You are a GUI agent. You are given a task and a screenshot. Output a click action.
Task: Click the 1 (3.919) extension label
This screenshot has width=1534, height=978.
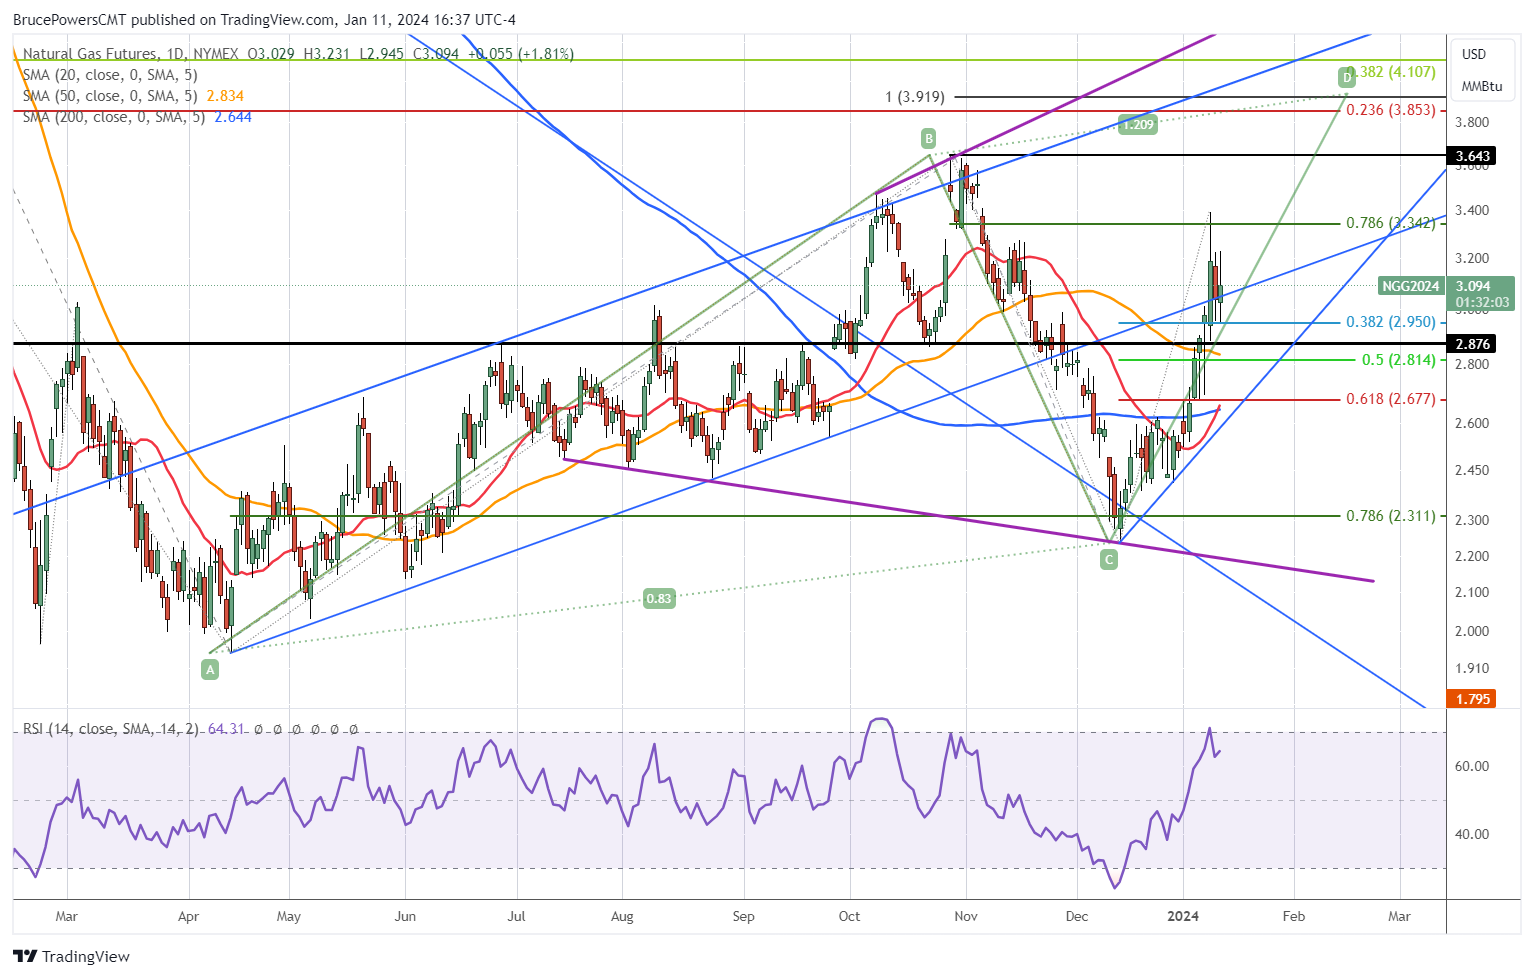pyautogui.click(x=915, y=97)
